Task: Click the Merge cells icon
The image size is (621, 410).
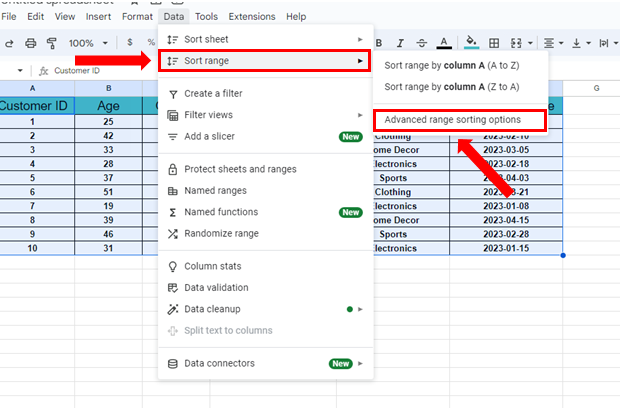Action: tap(516, 43)
